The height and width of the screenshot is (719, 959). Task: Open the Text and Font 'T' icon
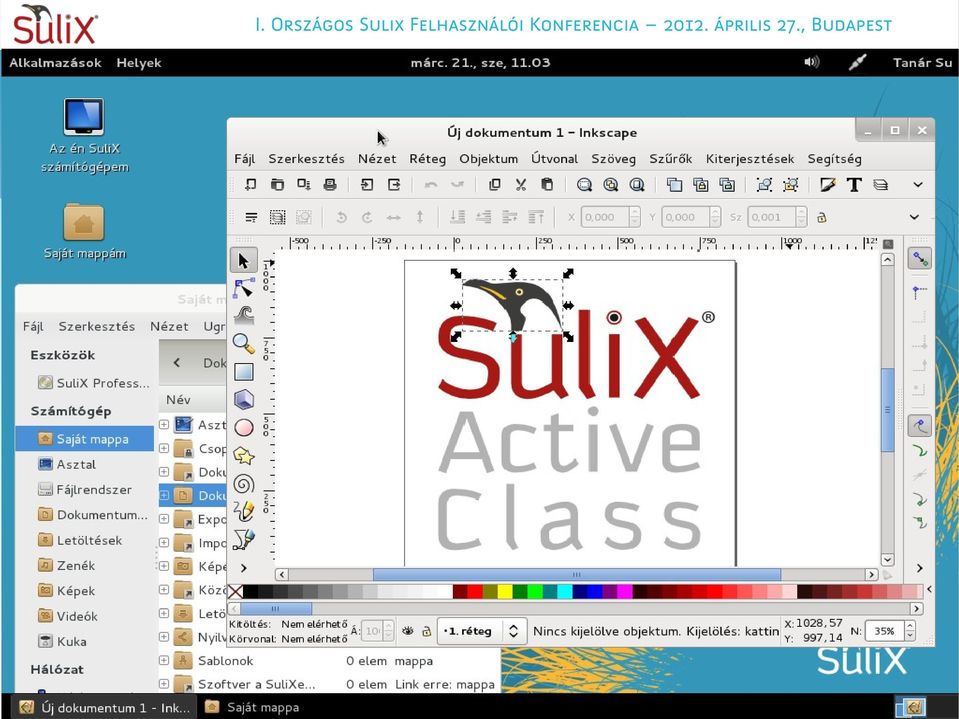coord(854,184)
